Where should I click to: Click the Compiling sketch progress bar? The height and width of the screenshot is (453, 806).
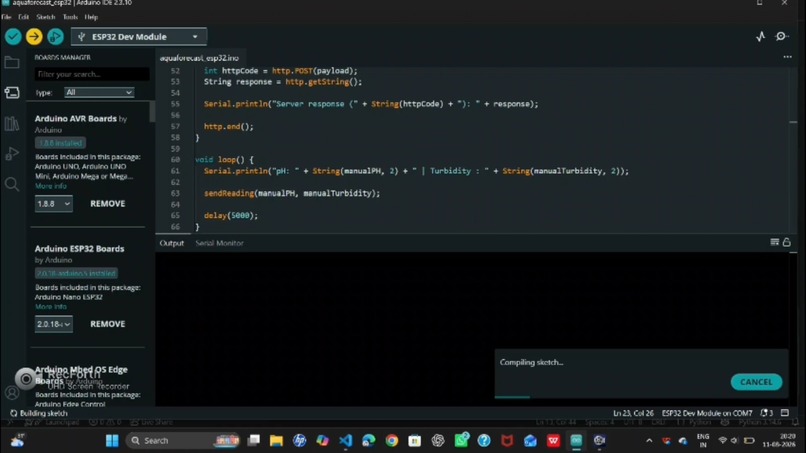click(641, 397)
